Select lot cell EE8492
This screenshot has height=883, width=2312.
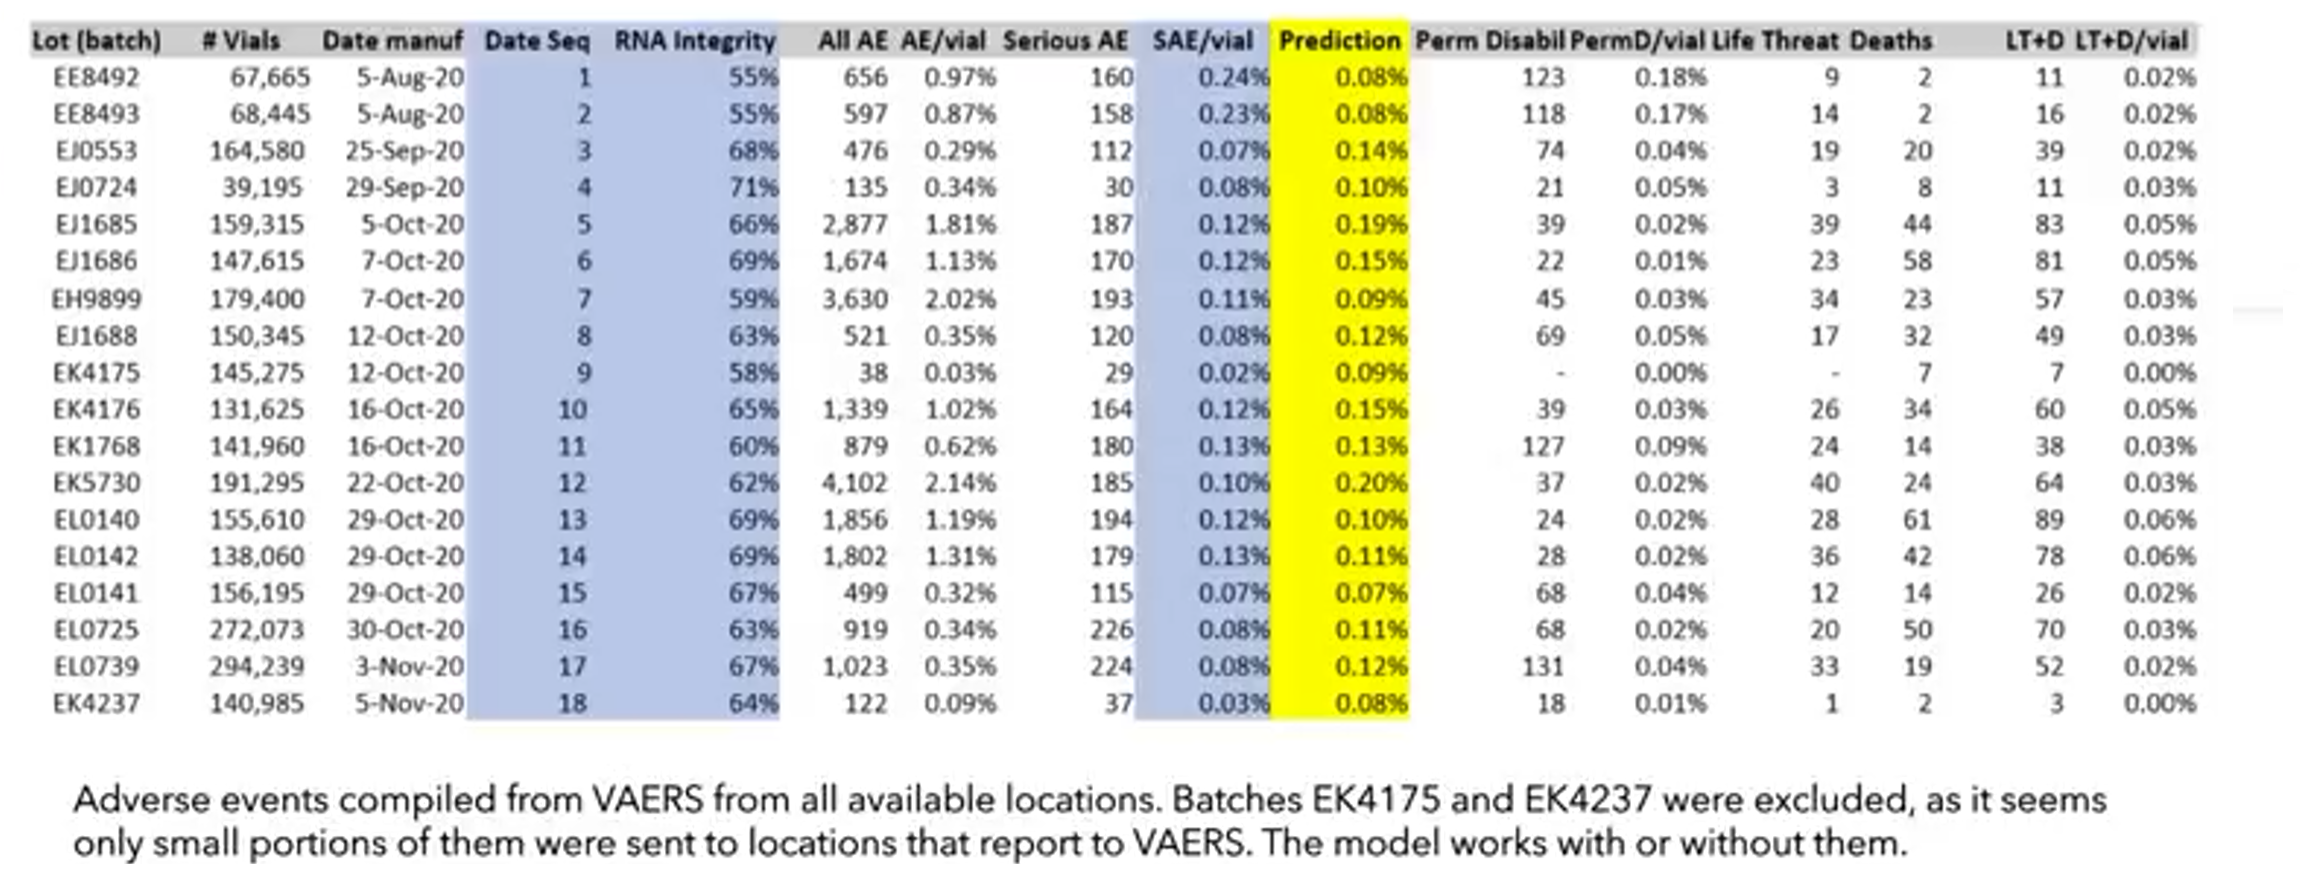[96, 77]
